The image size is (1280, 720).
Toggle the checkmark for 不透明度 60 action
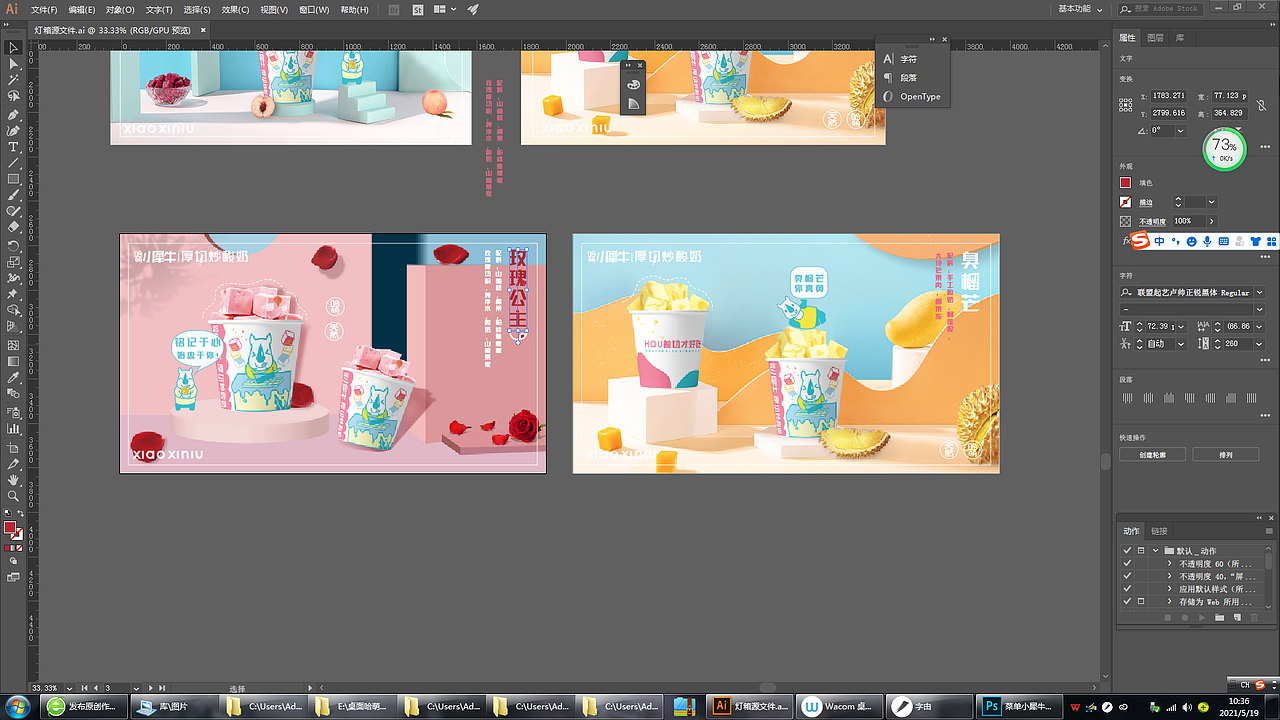[x=1128, y=564]
